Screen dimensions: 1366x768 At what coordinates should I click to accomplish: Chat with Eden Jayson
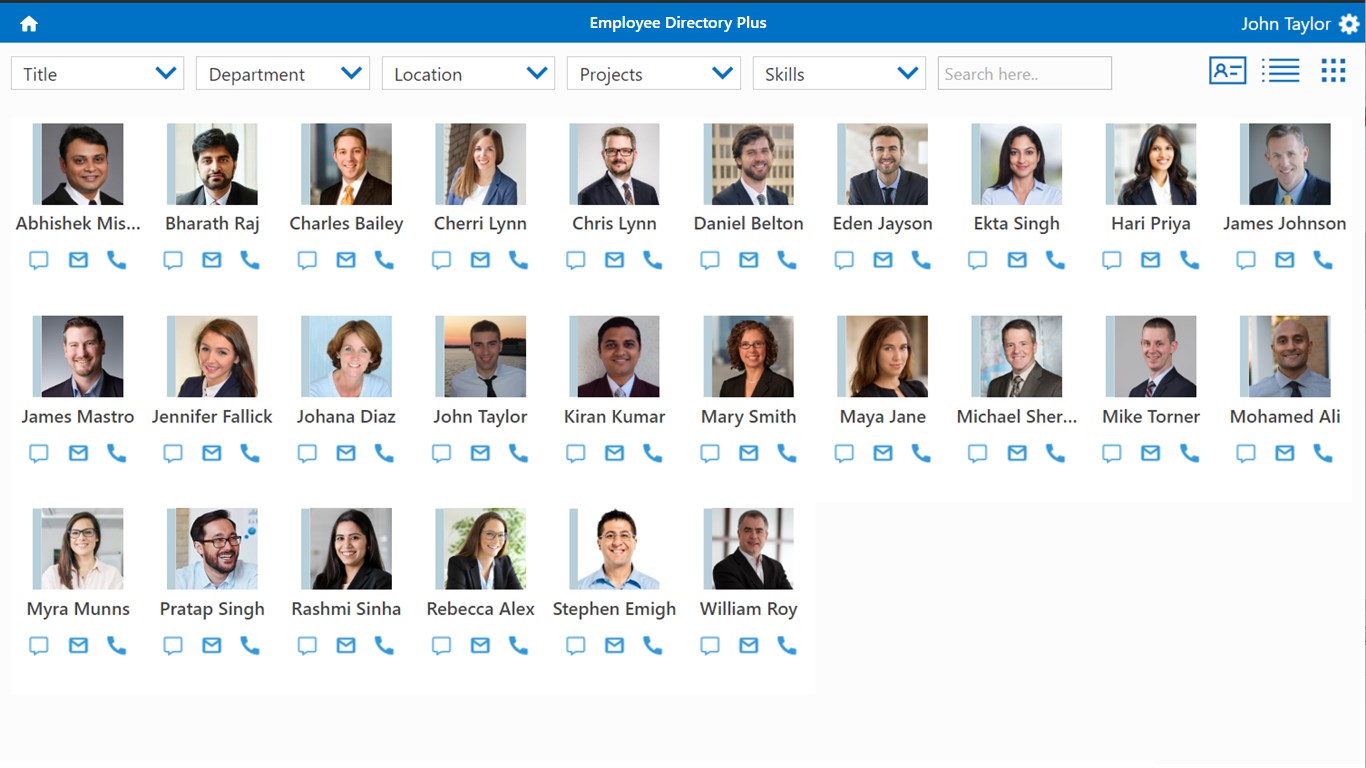844,261
